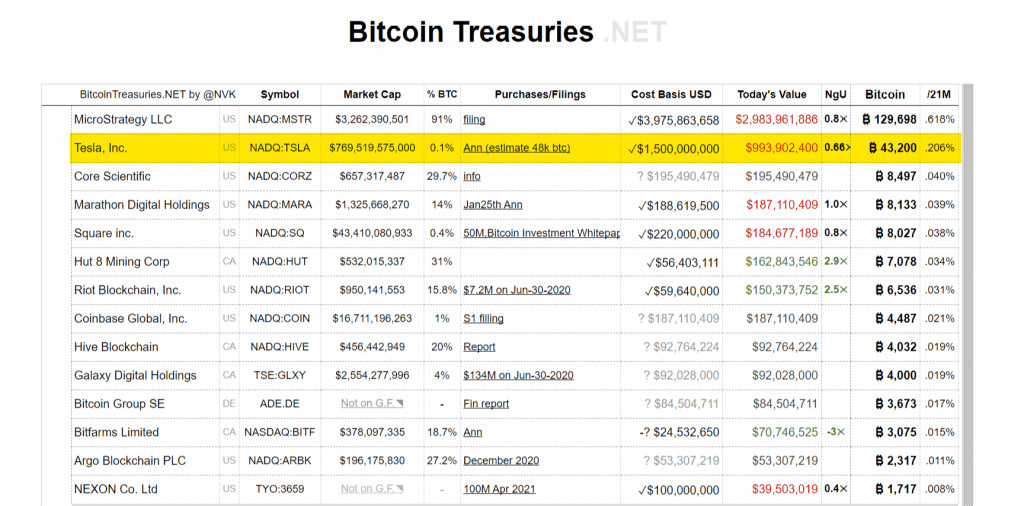This screenshot has height=506, width=1024.
Task: Expand Not on G.F. cell for ADE.DE
Action: tap(372, 403)
